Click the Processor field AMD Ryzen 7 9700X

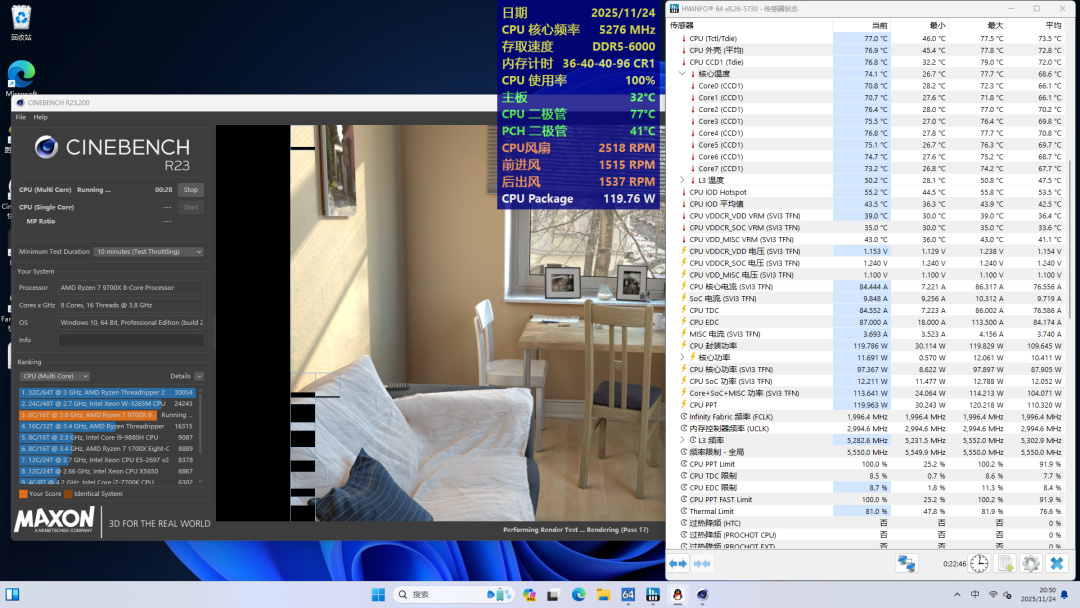click(131, 288)
